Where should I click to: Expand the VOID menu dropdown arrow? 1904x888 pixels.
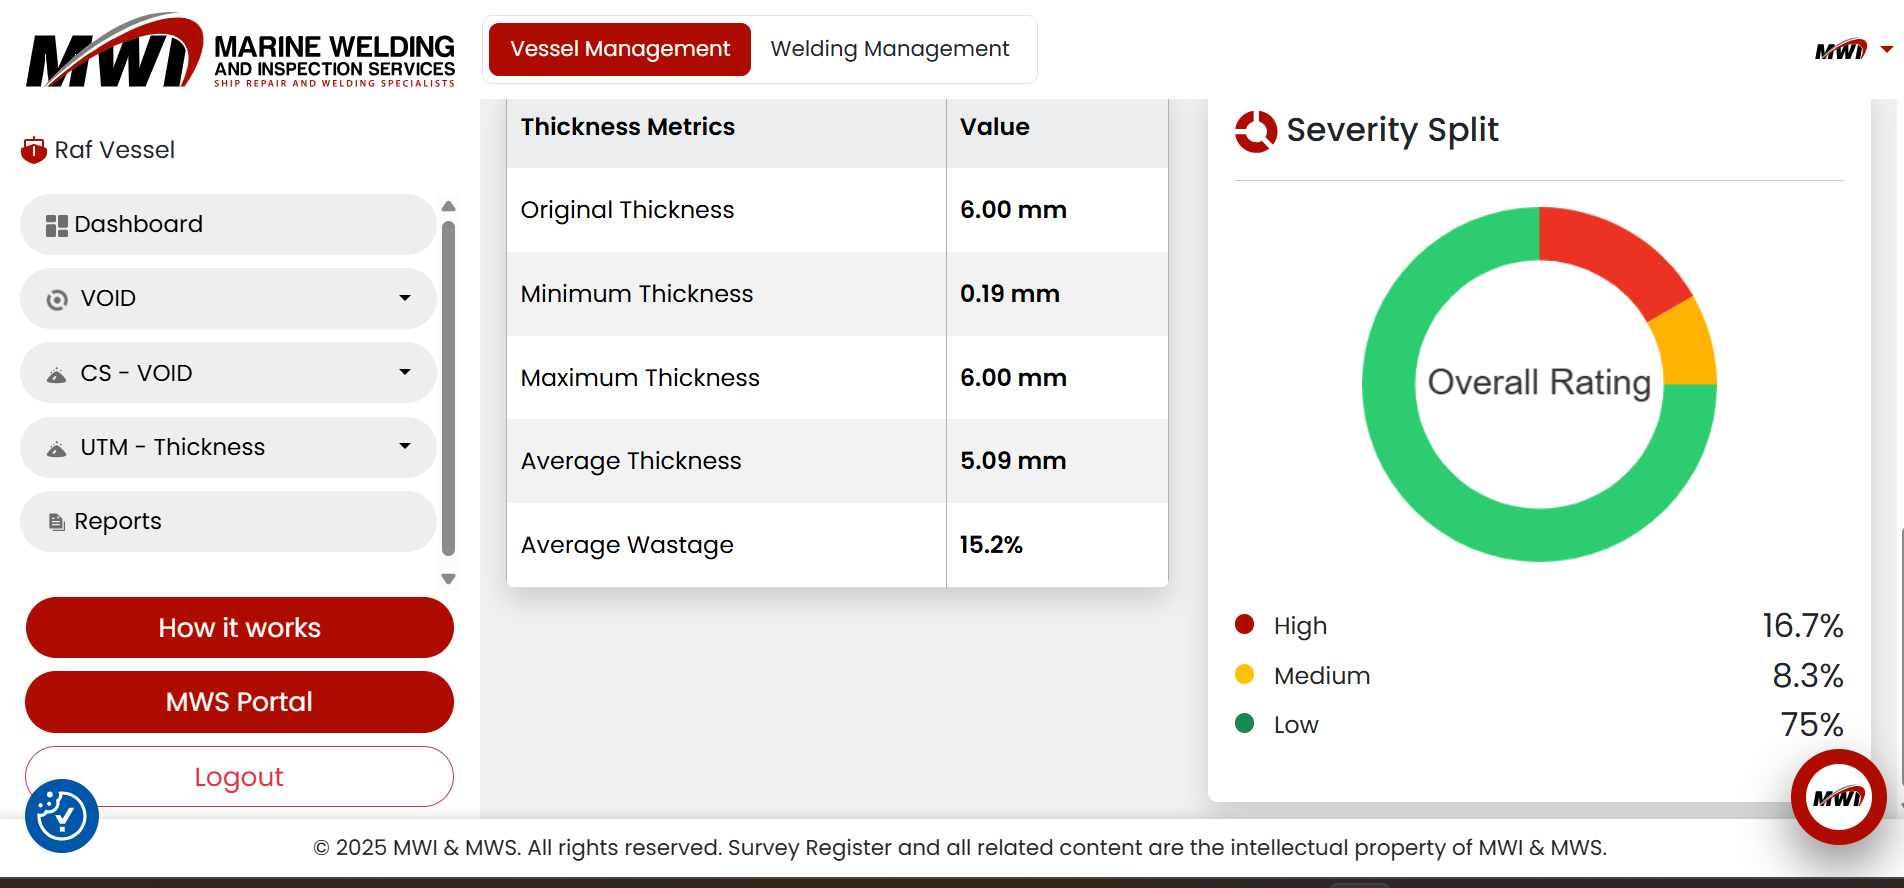(x=405, y=298)
